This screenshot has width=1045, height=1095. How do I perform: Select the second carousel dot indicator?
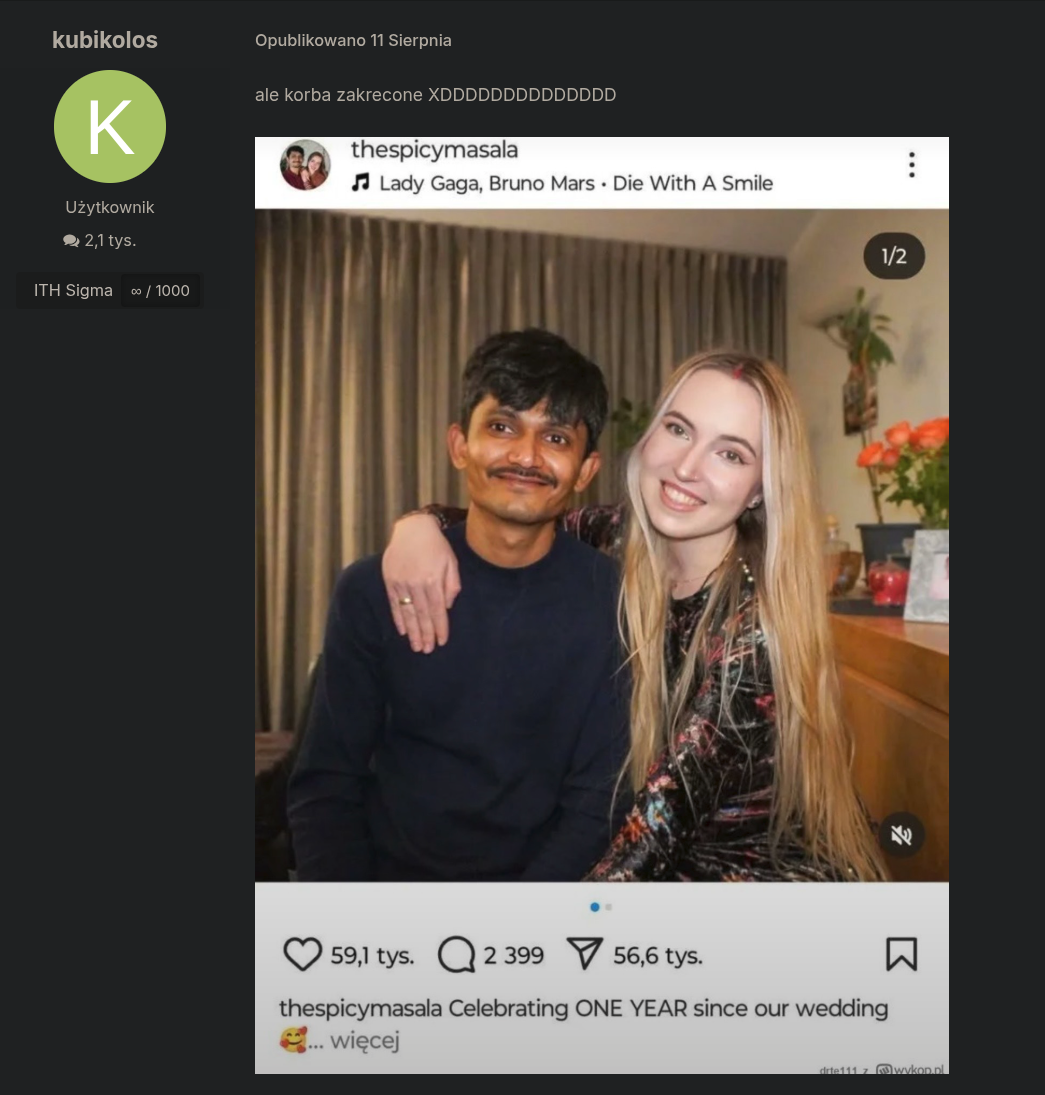point(608,907)
